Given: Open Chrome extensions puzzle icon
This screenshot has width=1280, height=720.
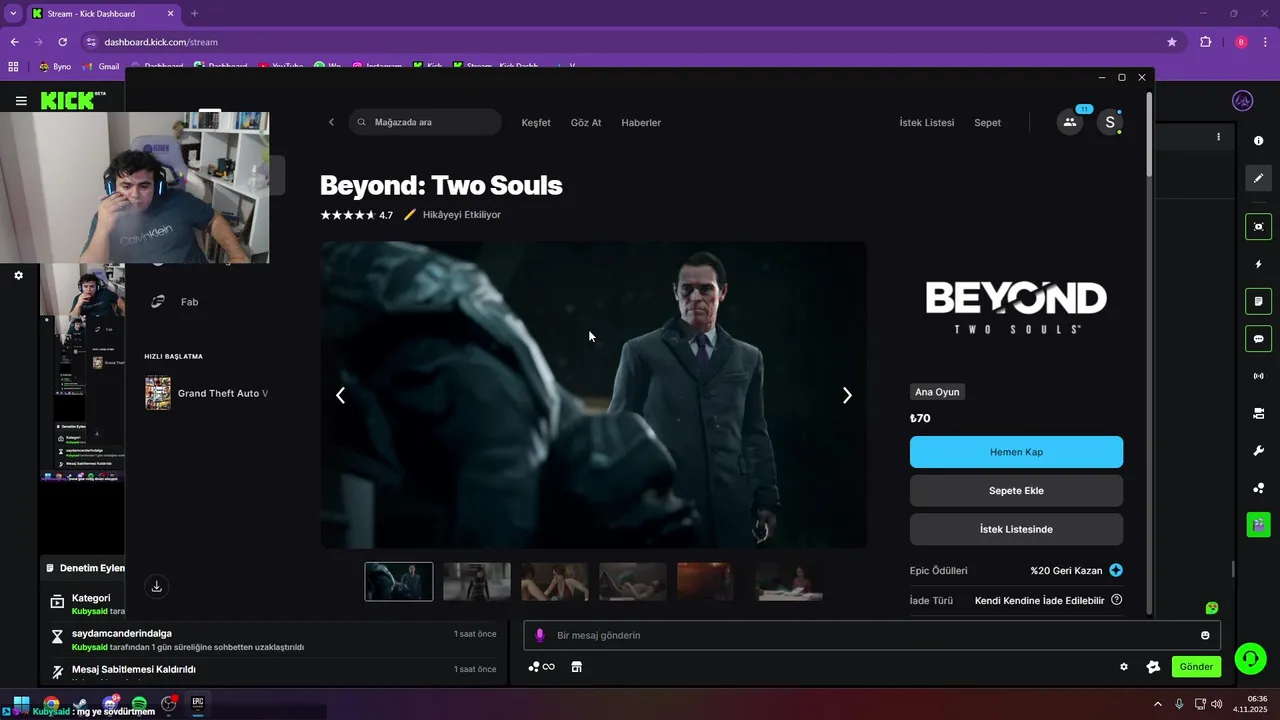Looking at the screenshot, I should [1205, 42].
